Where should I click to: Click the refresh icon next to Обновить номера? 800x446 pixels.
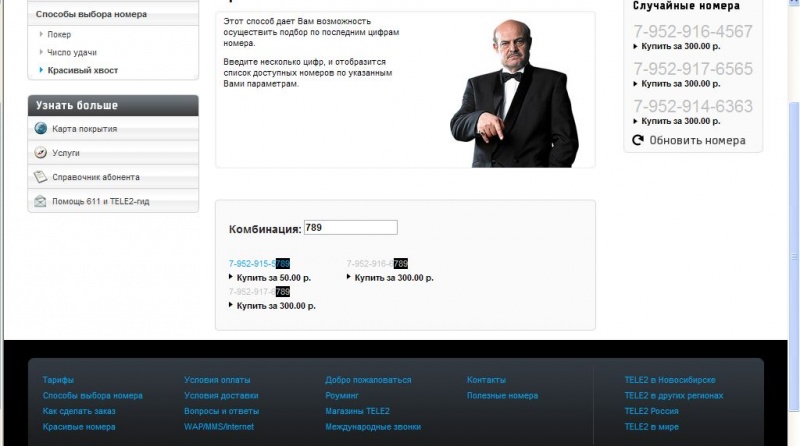click(638, 140)
